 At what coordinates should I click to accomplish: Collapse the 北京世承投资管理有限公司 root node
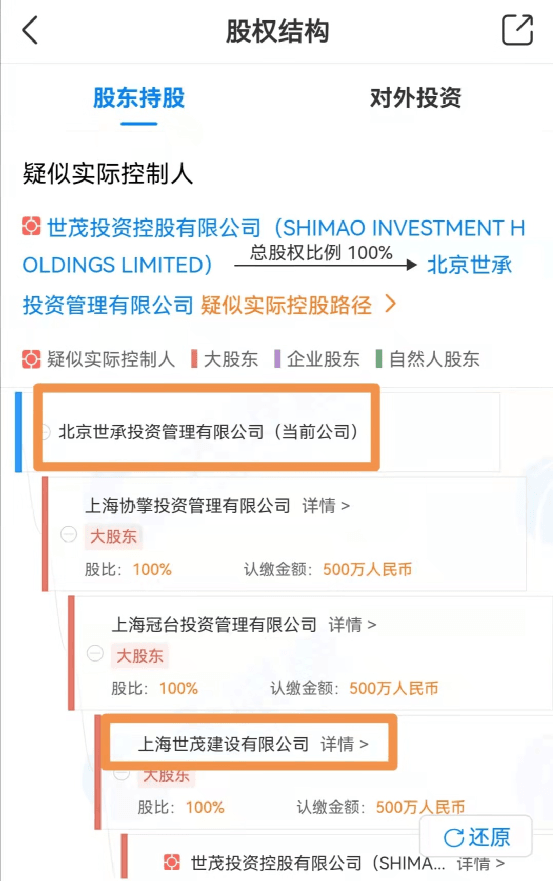point(46,432)
